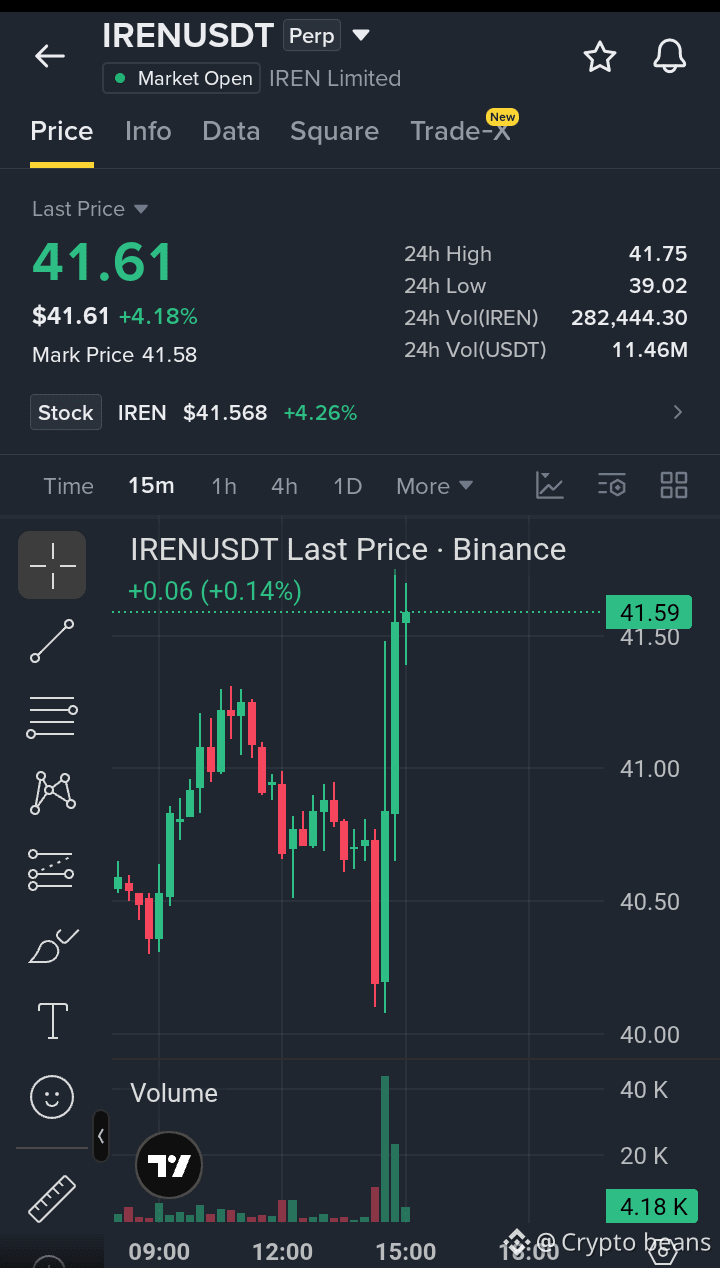This screenshot has height=1268, width=720.
Task: Tap the Market Open status badge
Action: (182, 78)
